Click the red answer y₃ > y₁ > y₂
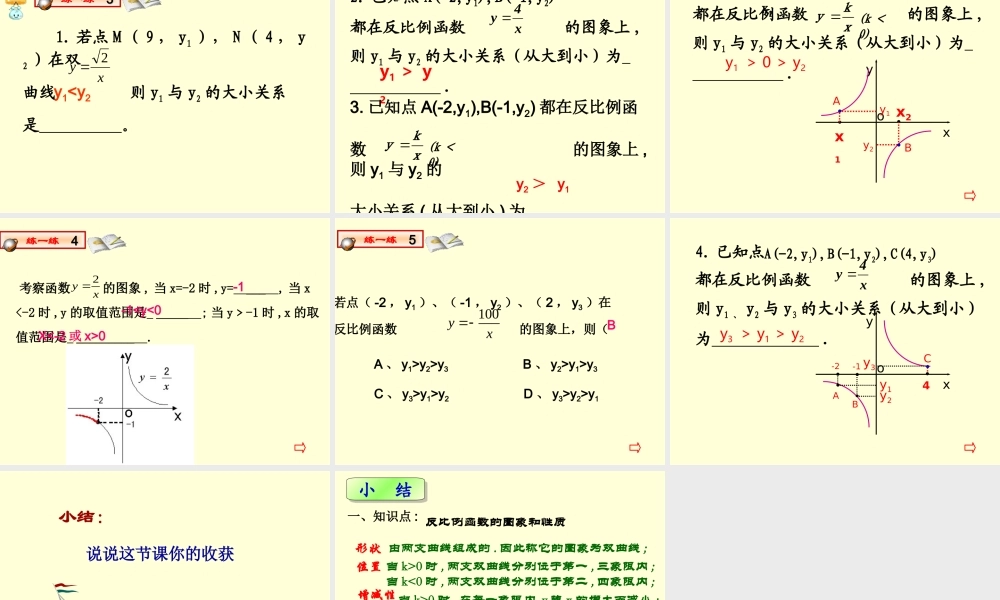 [x=761, y=335]
